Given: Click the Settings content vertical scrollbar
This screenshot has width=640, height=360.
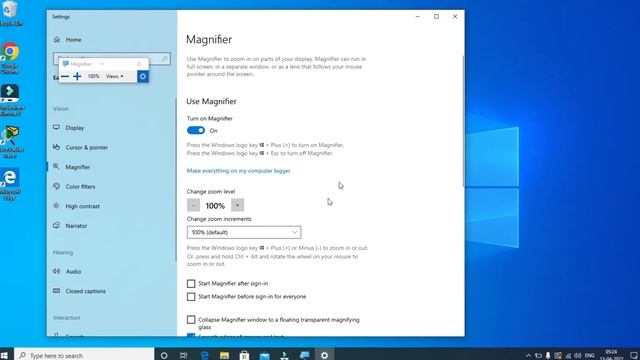Looking at the screenshot, I should pyautogui.click(x=463, y=122).
